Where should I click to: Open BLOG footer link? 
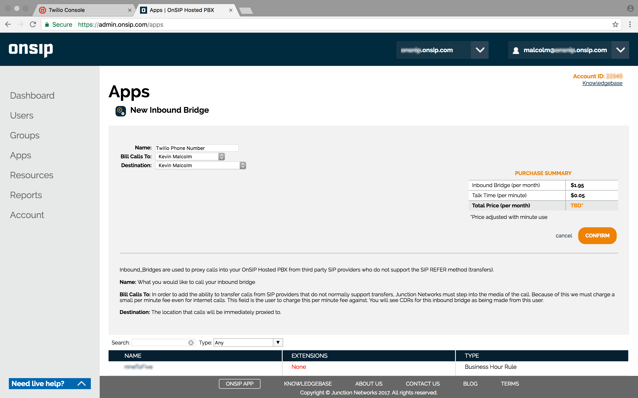470,384
